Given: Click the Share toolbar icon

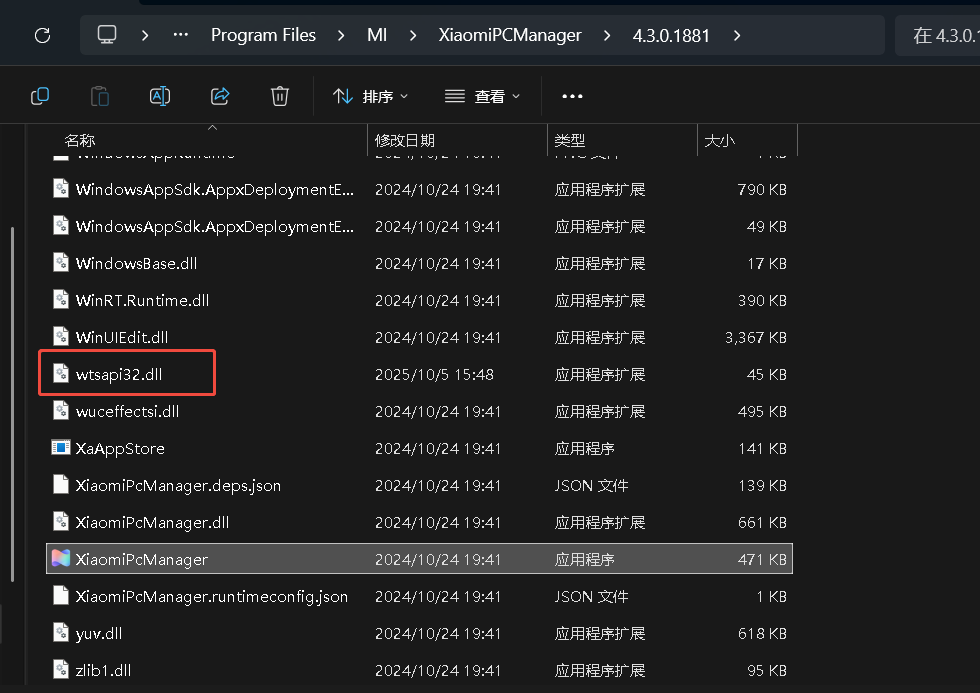Looking at the screenshot, I should [x=220, y=96].
